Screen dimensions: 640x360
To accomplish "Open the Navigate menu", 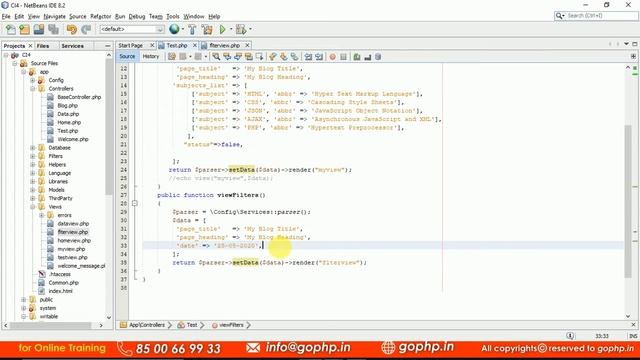I will coord(54,16).
